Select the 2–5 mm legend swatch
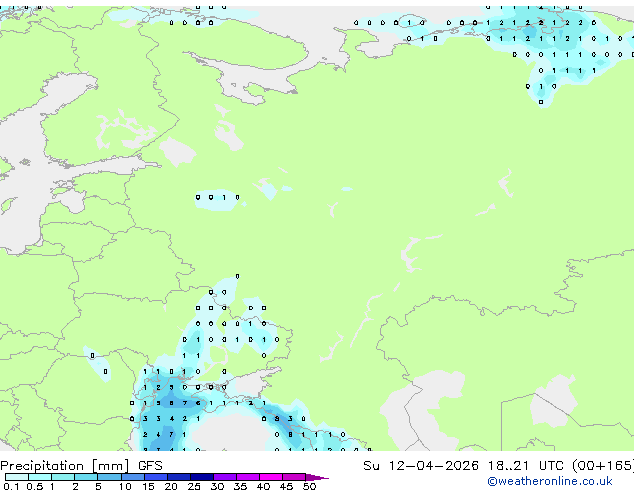The height and width of the screenshot is (490, 634). coord(86,477)
